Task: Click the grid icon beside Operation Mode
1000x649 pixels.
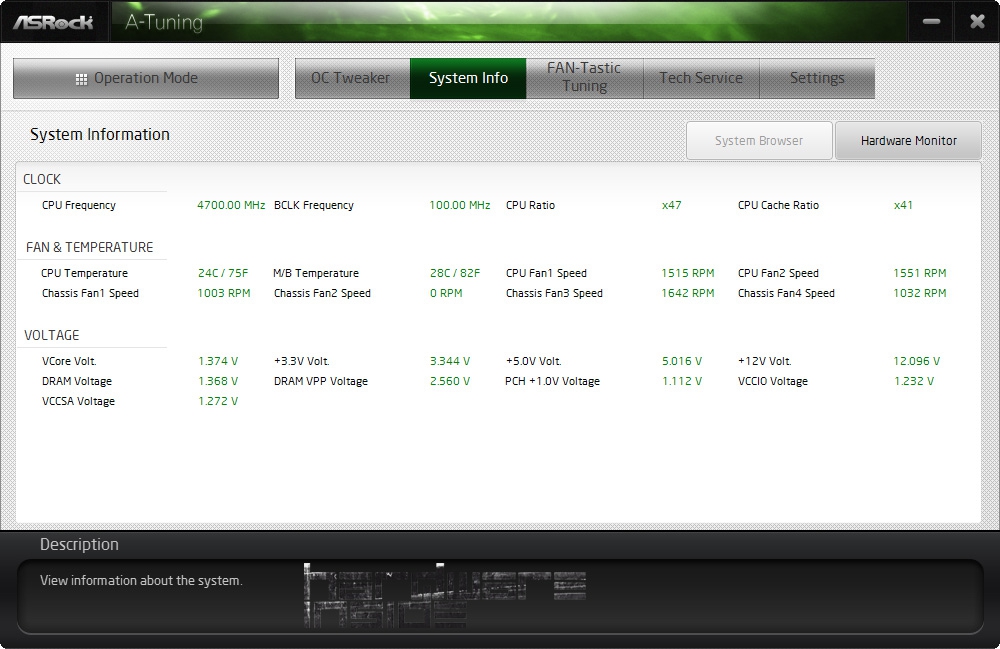Action: point(81,79)
